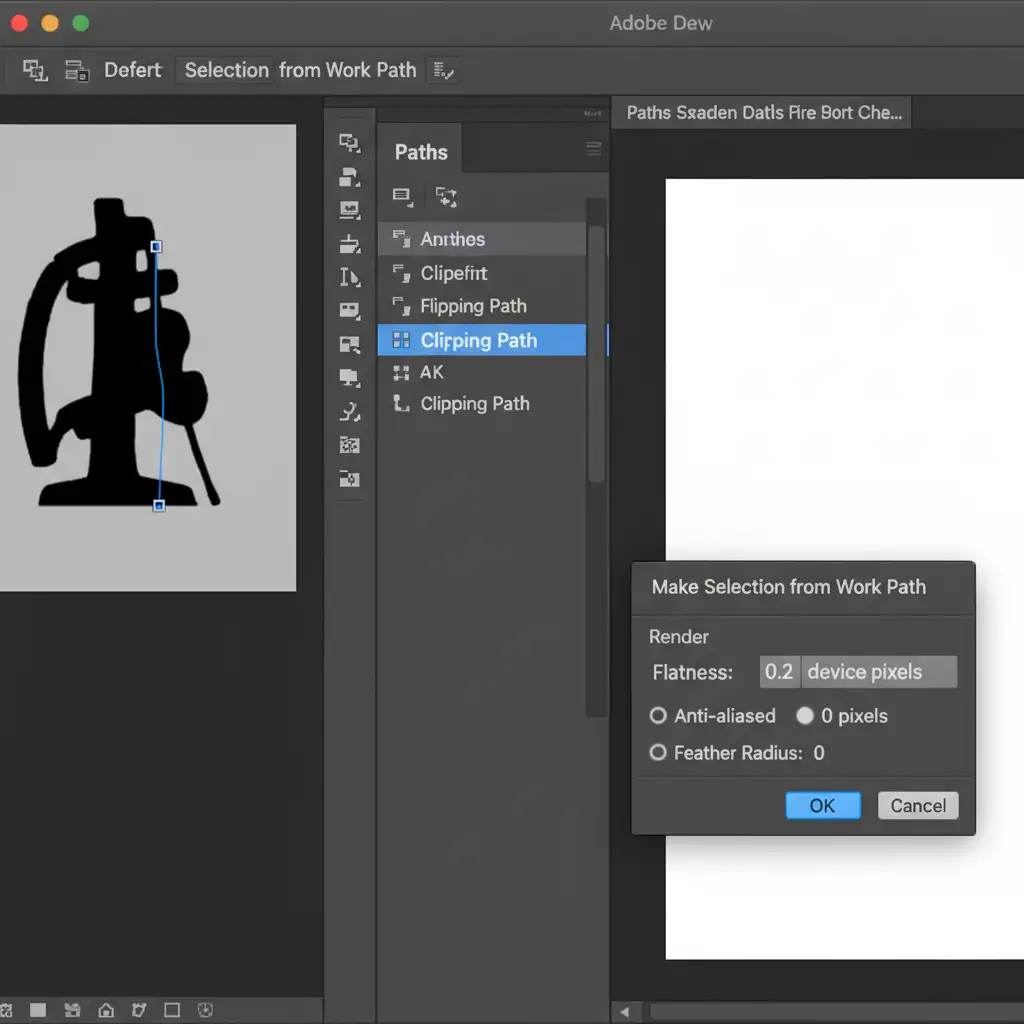Click the Anrthes path row icon
1024x1024 pixels.
(402, 239)
